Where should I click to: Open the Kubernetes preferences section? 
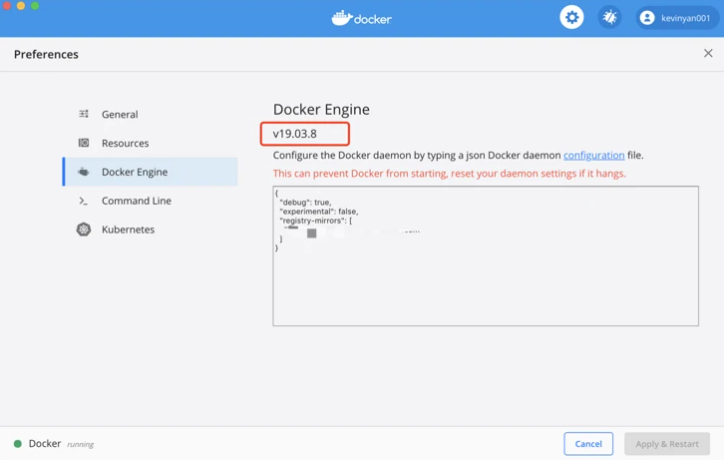click(150, 230)
